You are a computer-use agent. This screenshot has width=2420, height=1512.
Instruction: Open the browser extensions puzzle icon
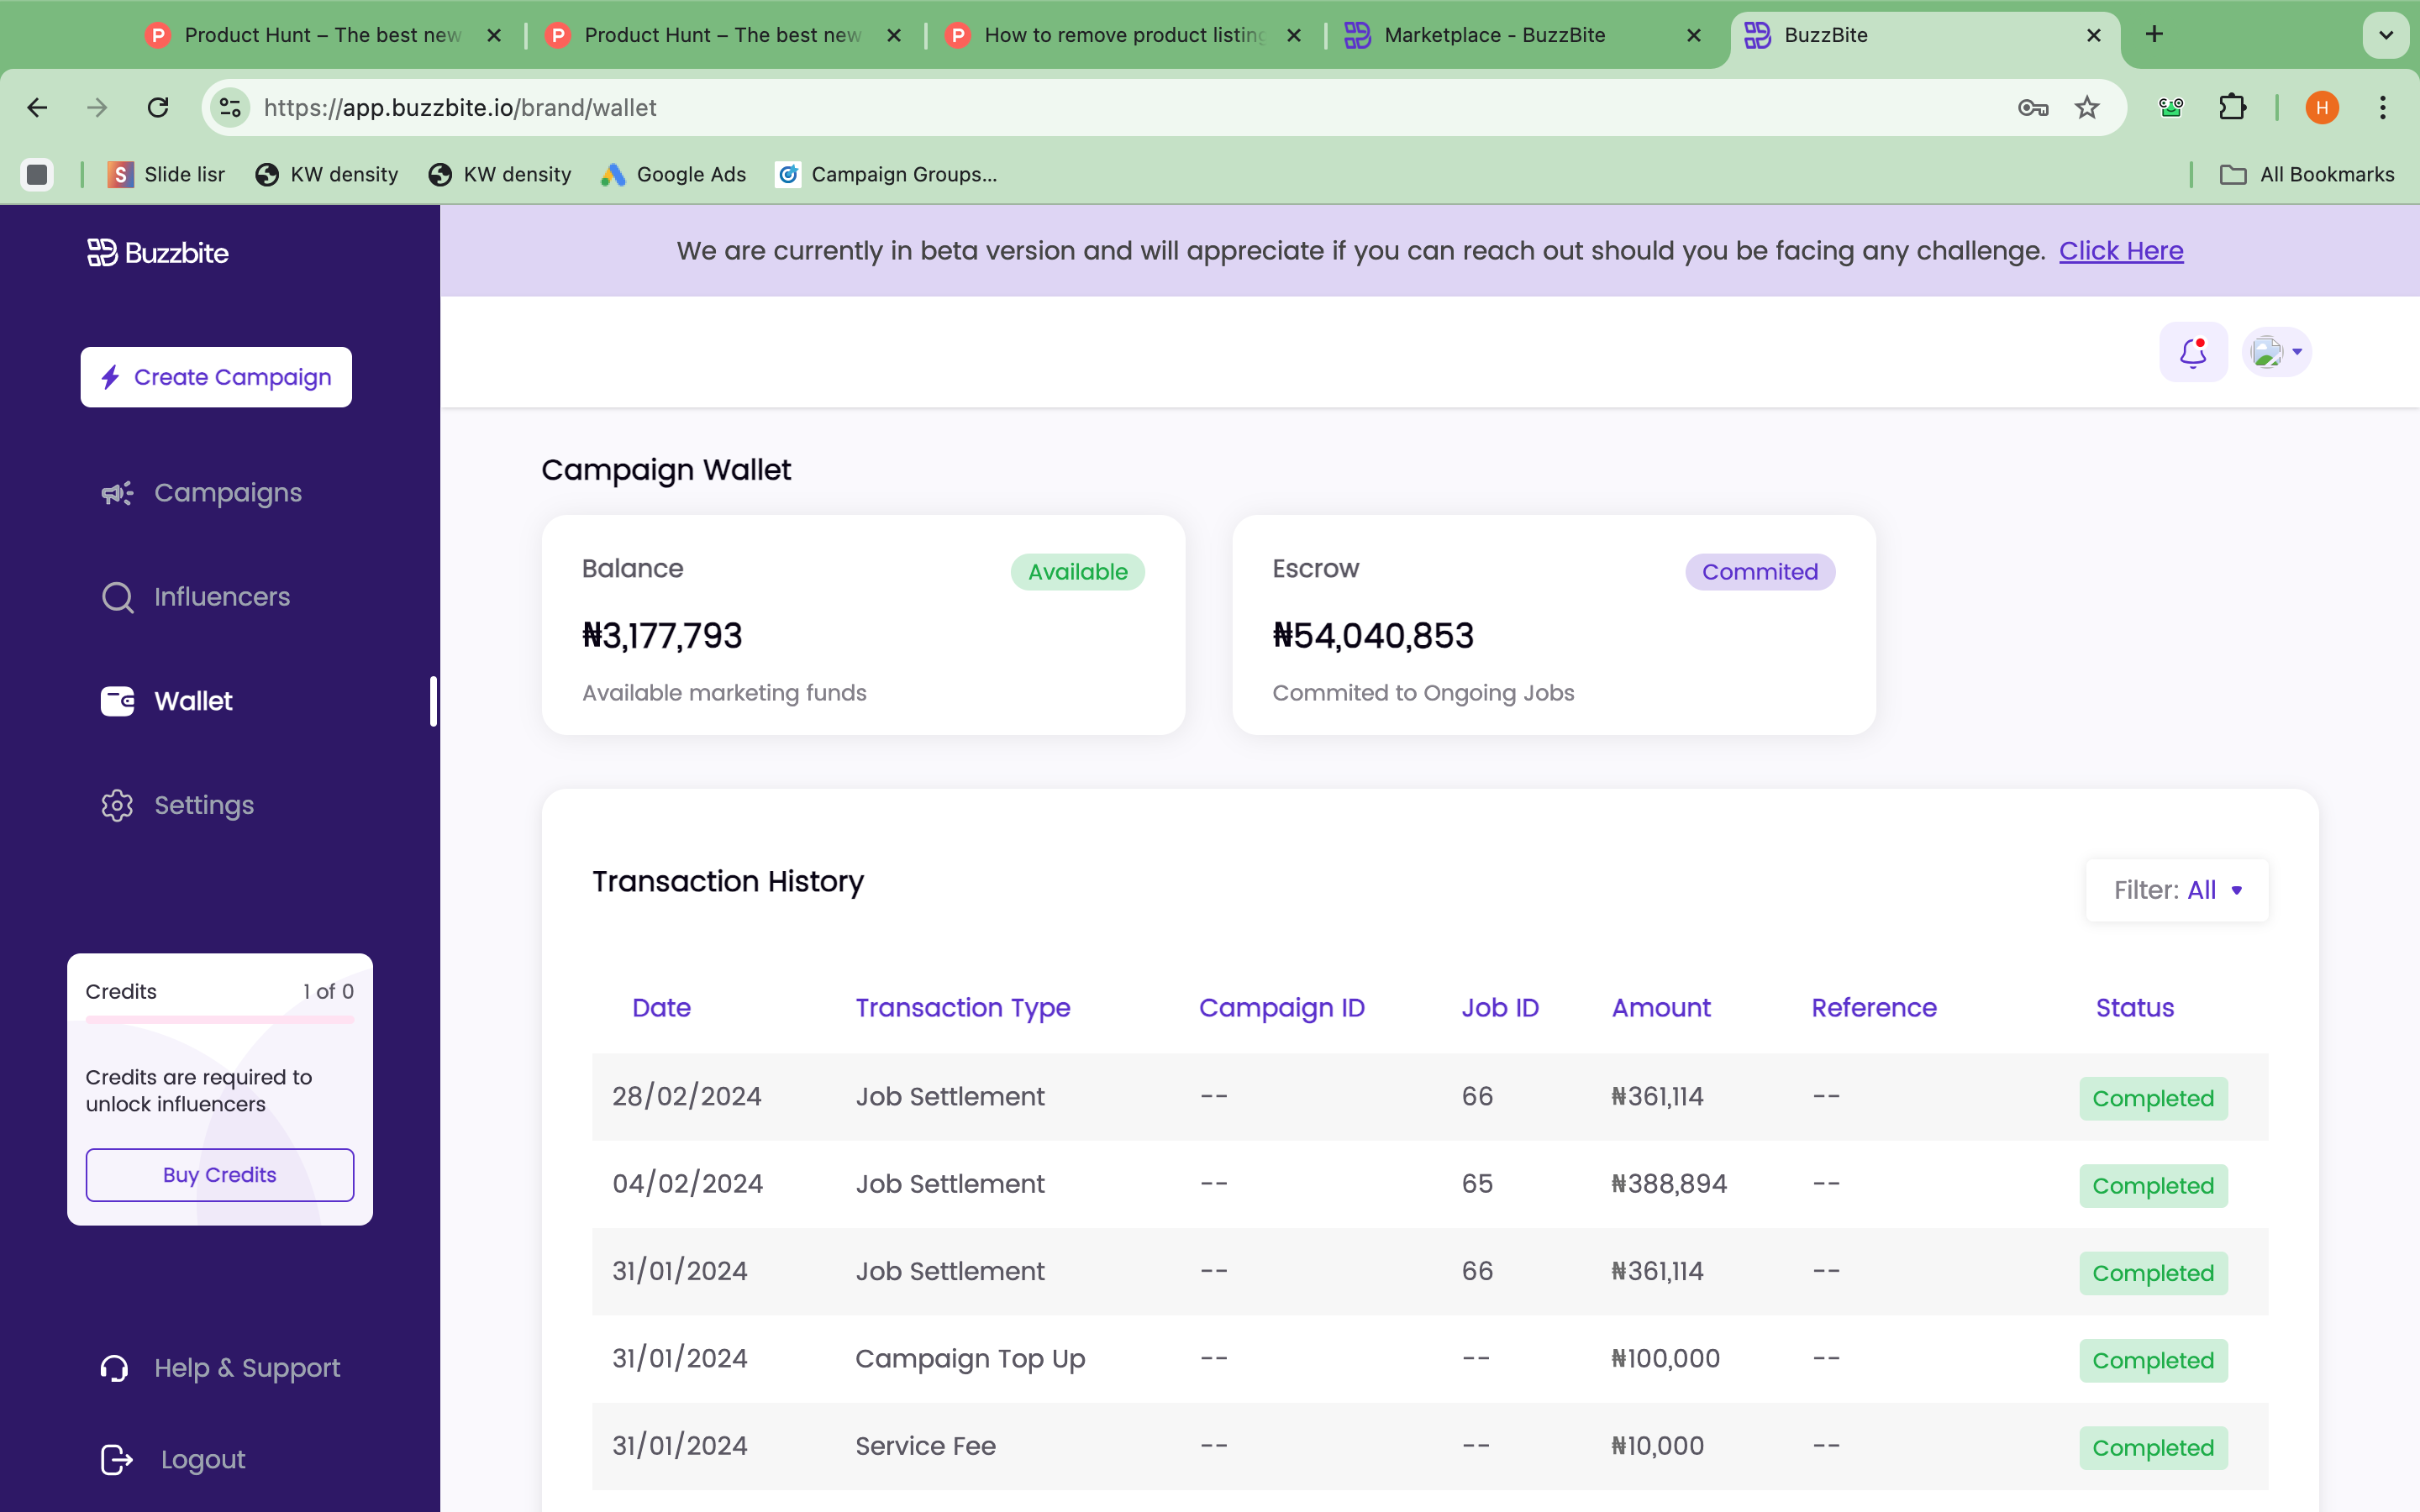2232,108
